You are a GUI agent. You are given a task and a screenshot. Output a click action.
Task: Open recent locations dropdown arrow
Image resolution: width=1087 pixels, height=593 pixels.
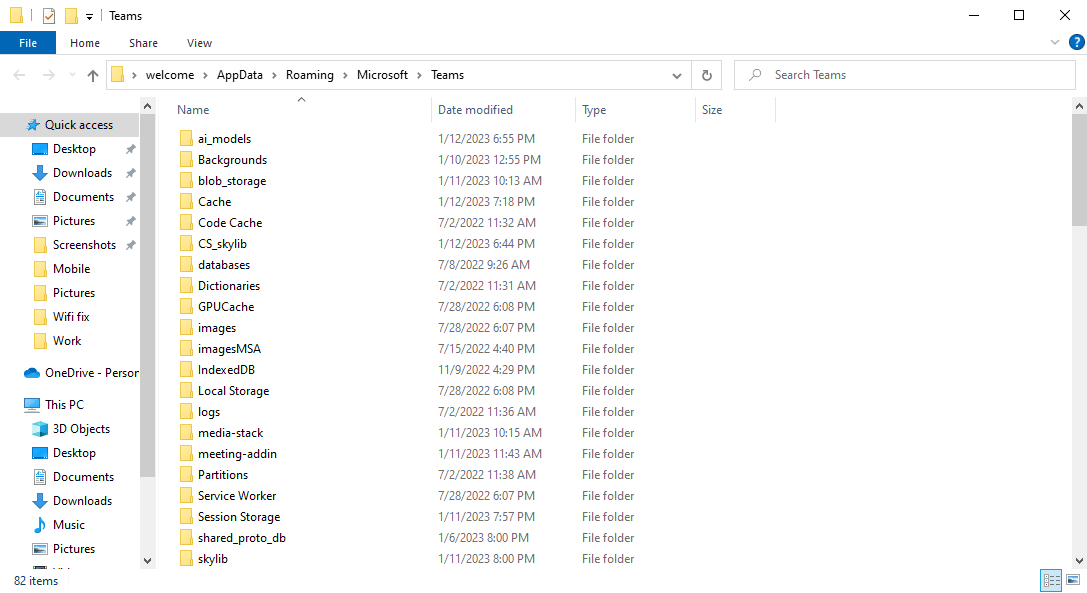tap(72, 75)
